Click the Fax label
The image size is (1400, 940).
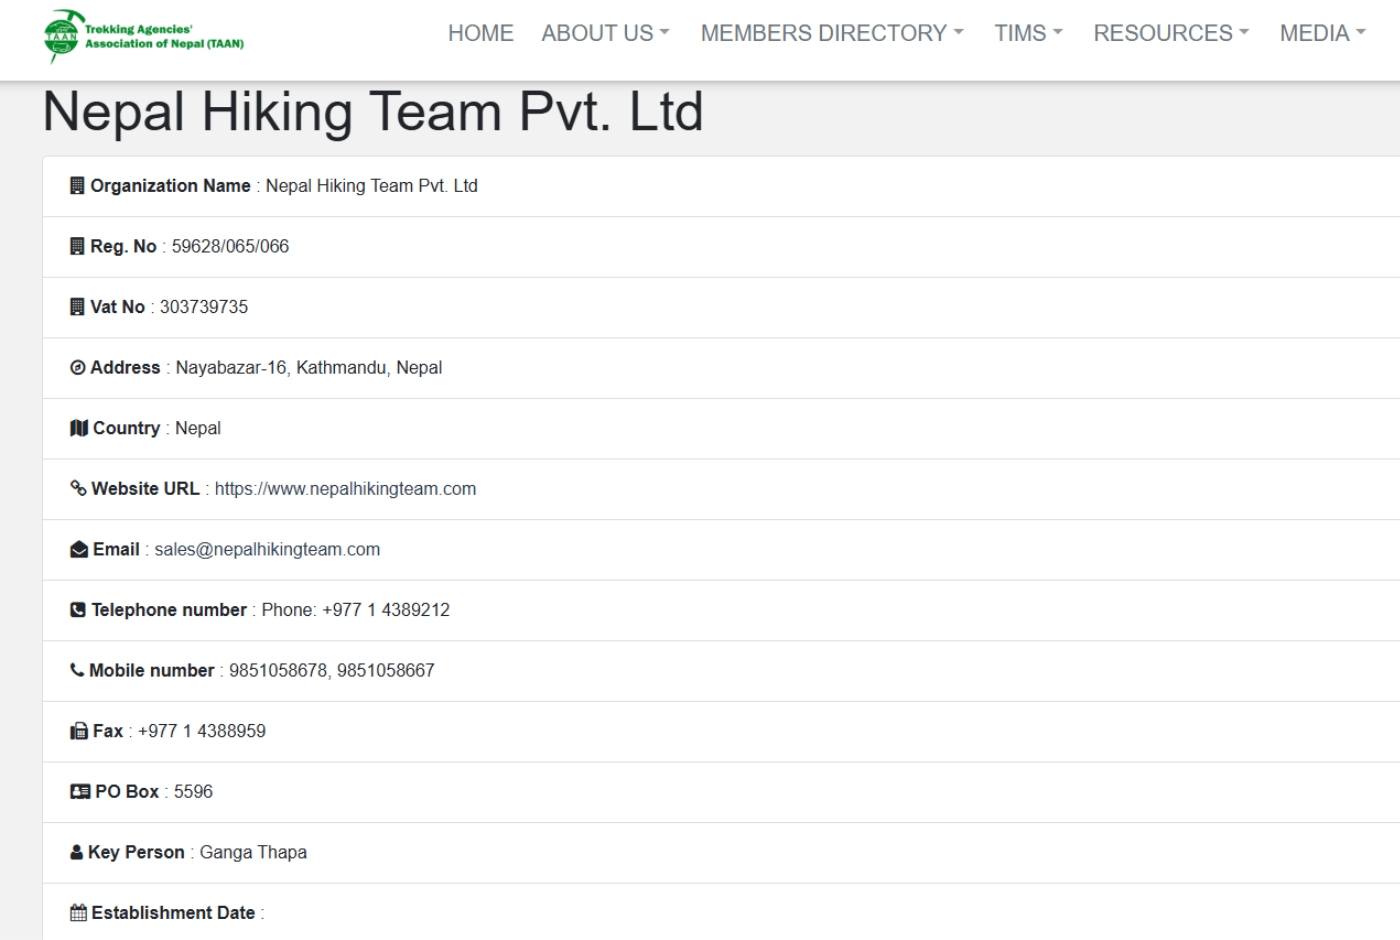[x=108, y=731]
